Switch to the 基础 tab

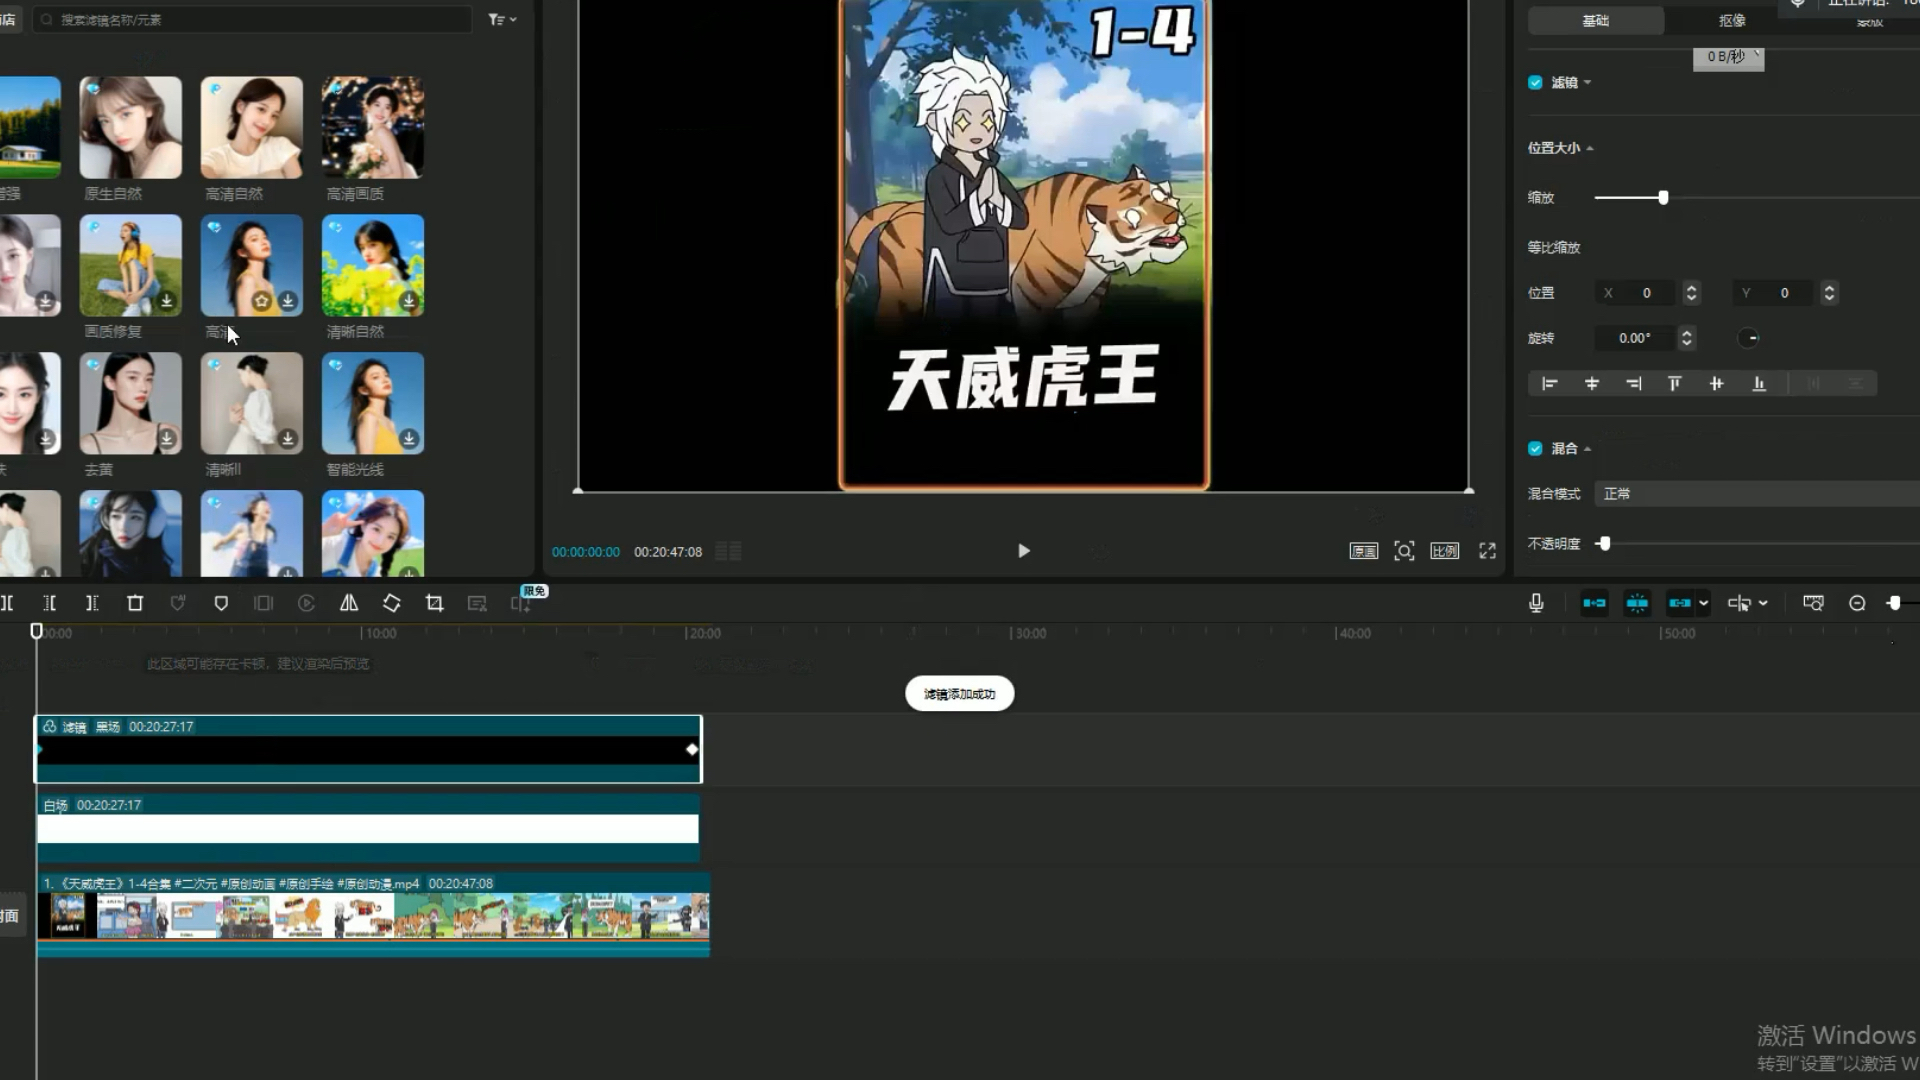click(1596, 20)
